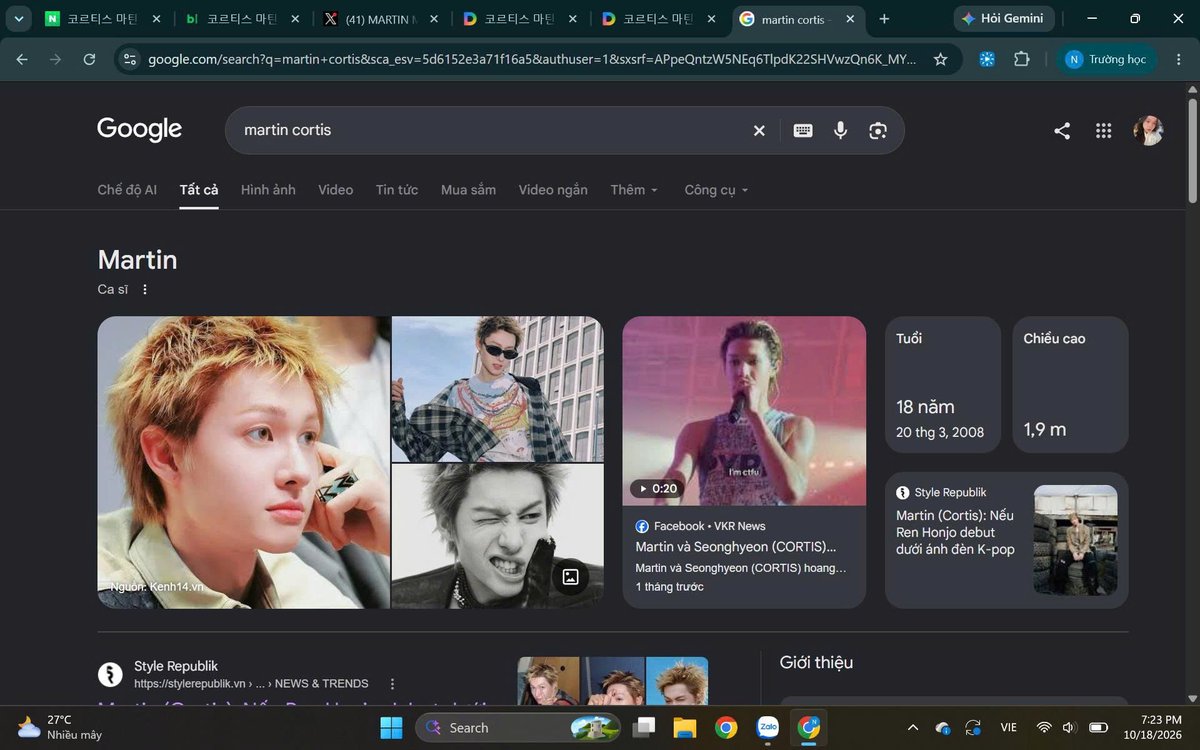Open the on-screen keyboard input tool
1200x750 pixels.
pos(803,131)
